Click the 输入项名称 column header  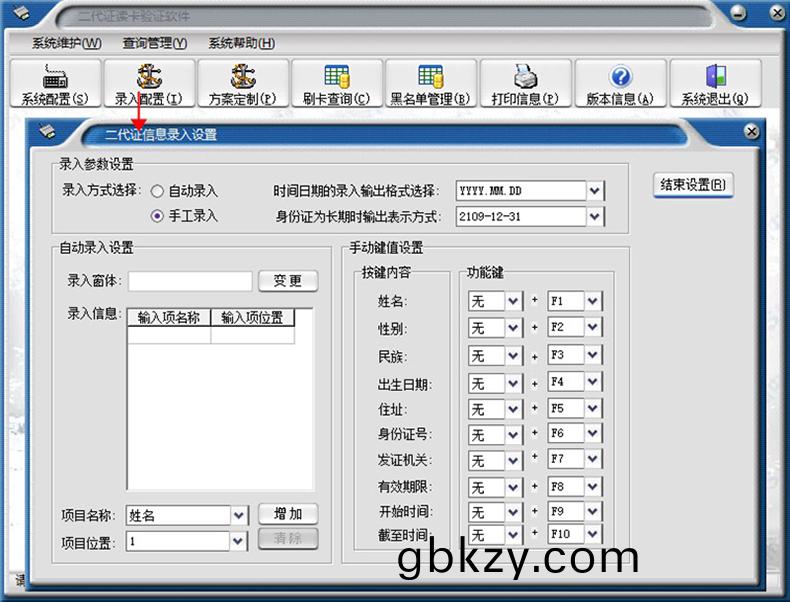(169, 318)
